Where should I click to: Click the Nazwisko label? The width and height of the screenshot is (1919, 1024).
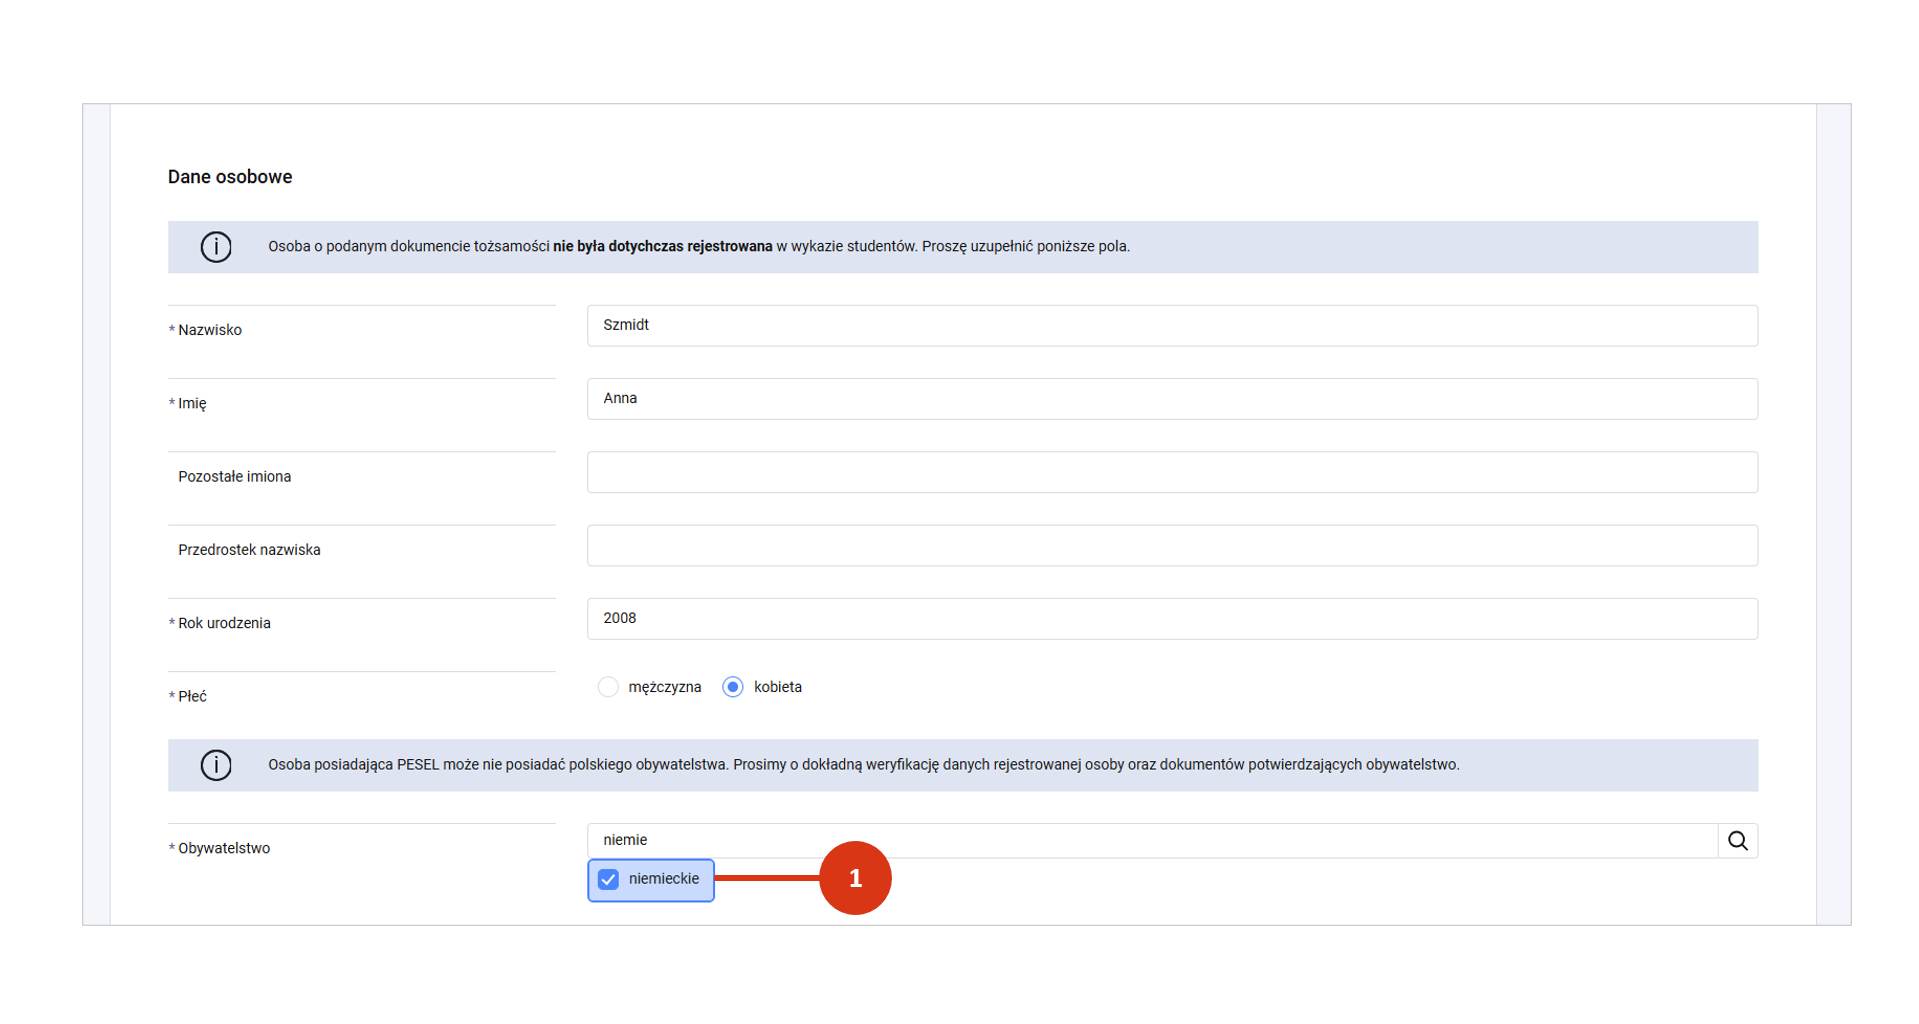point(209,330)
